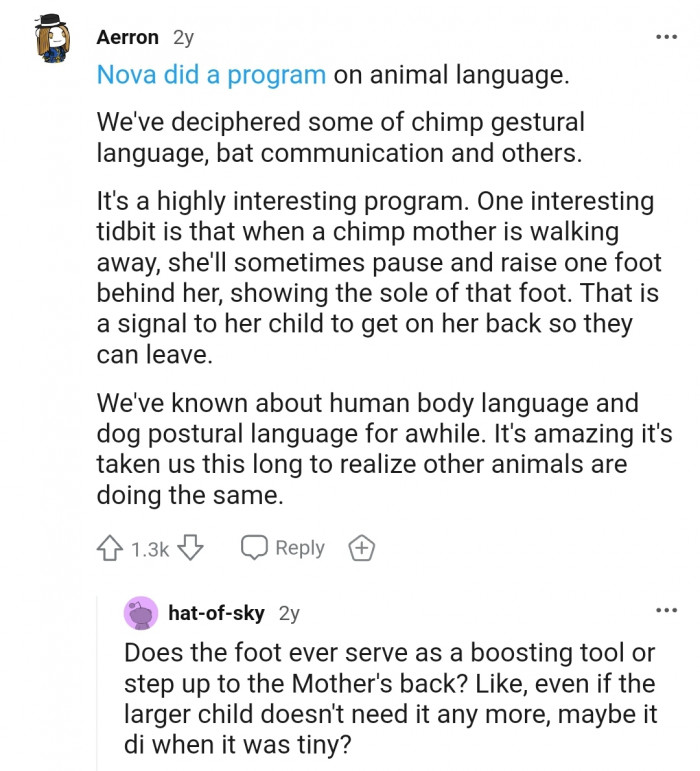Open more options for Aerron's comment
700x771 pixels.
point(665,37)
